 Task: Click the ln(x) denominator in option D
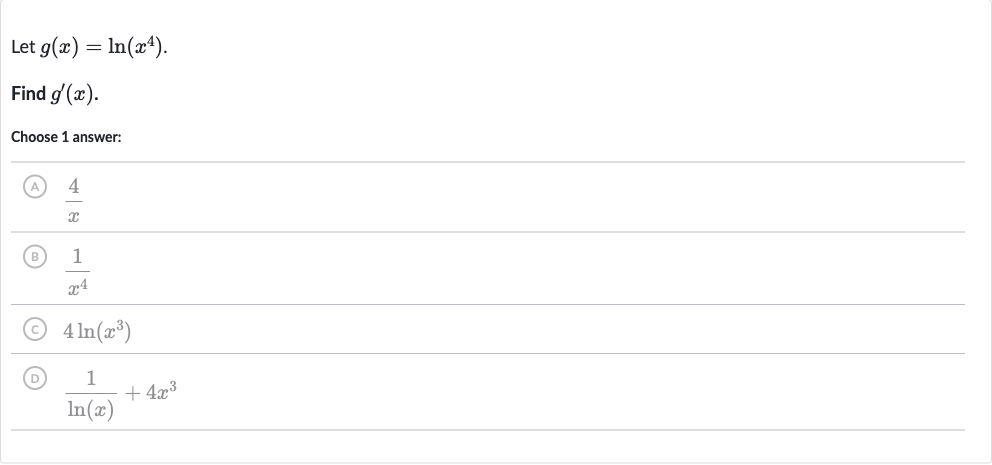[91, 409]
